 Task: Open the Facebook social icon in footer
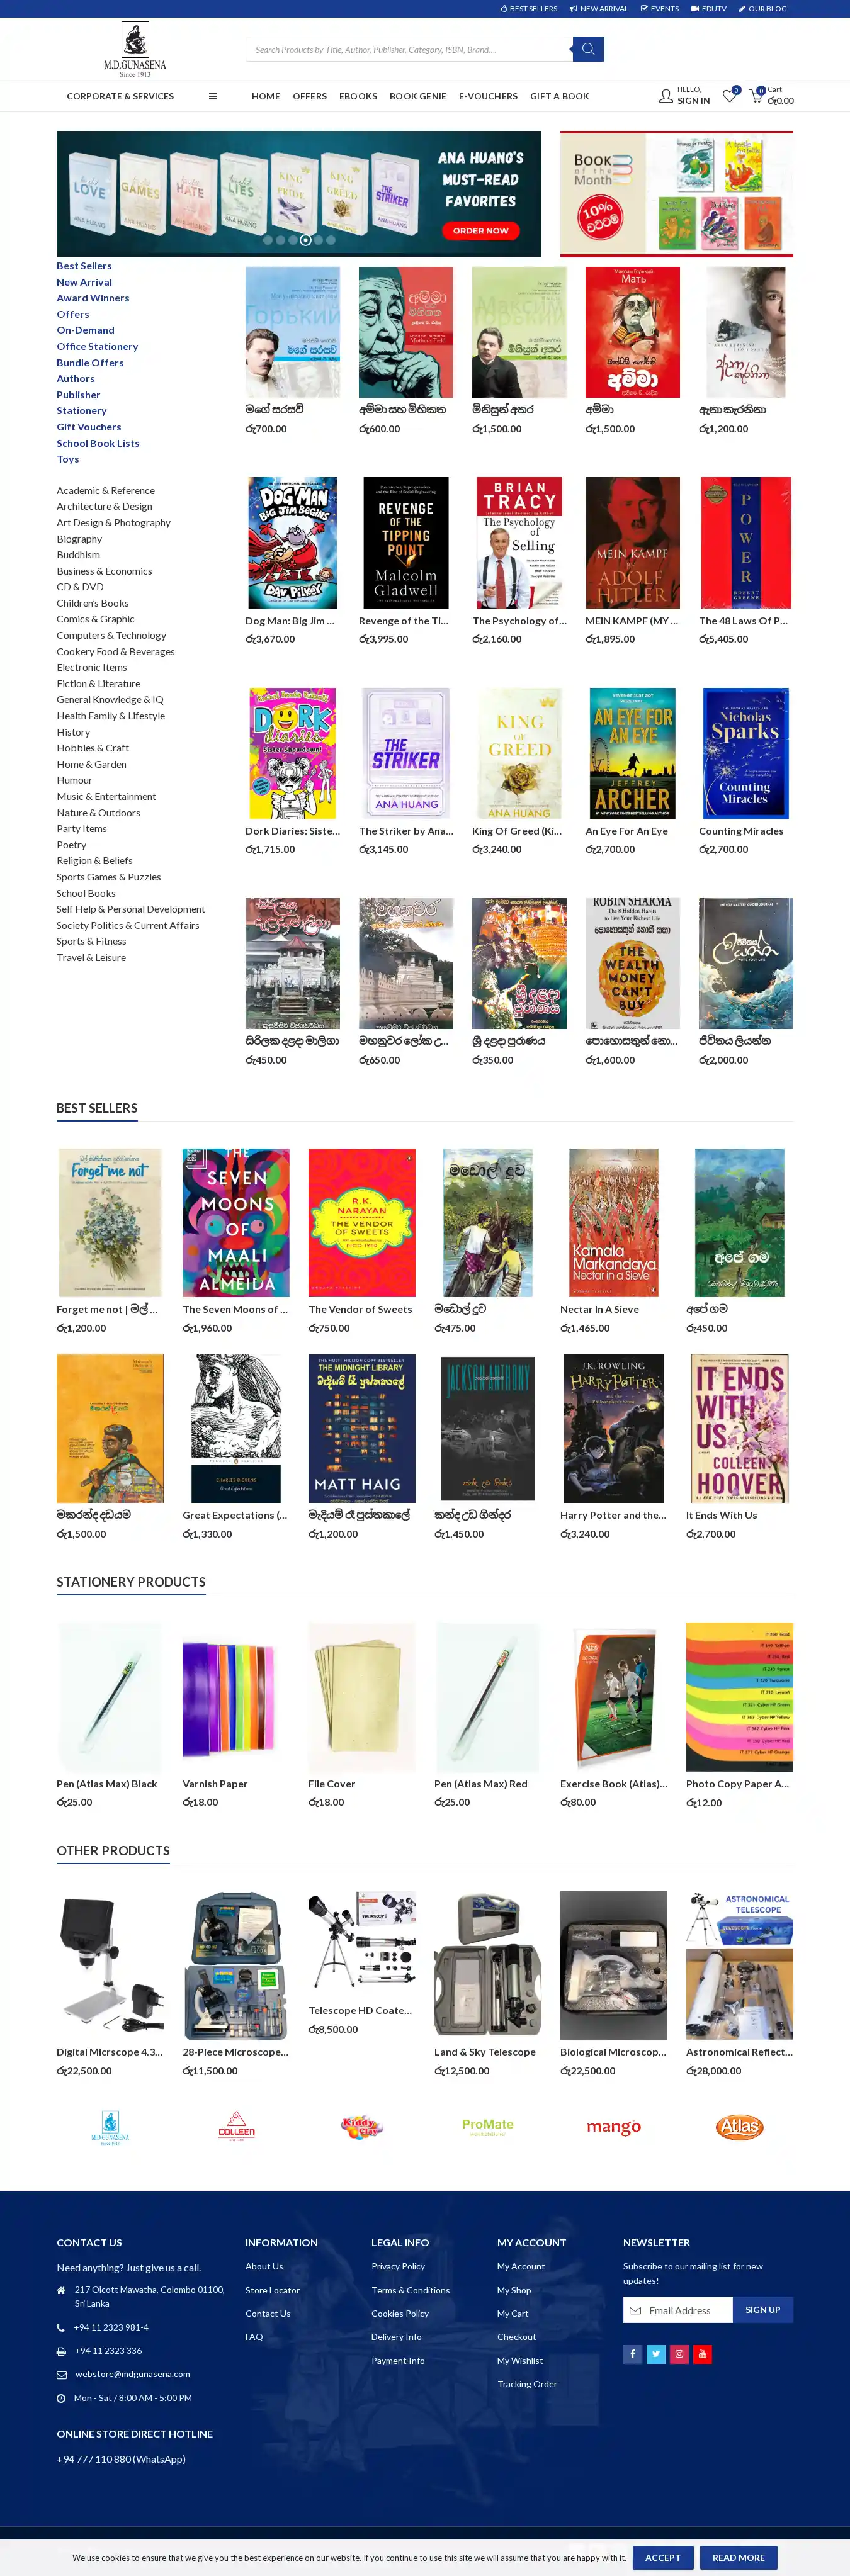[632, 2353]
